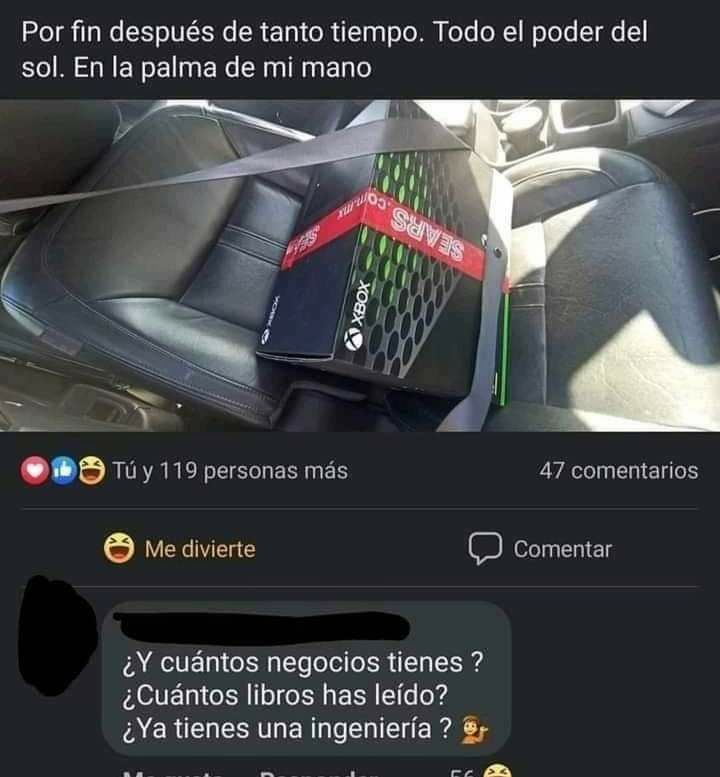Click the blue thumbs-up reaction icon
This screenshot has width=720, height=777.
(63, 471)
